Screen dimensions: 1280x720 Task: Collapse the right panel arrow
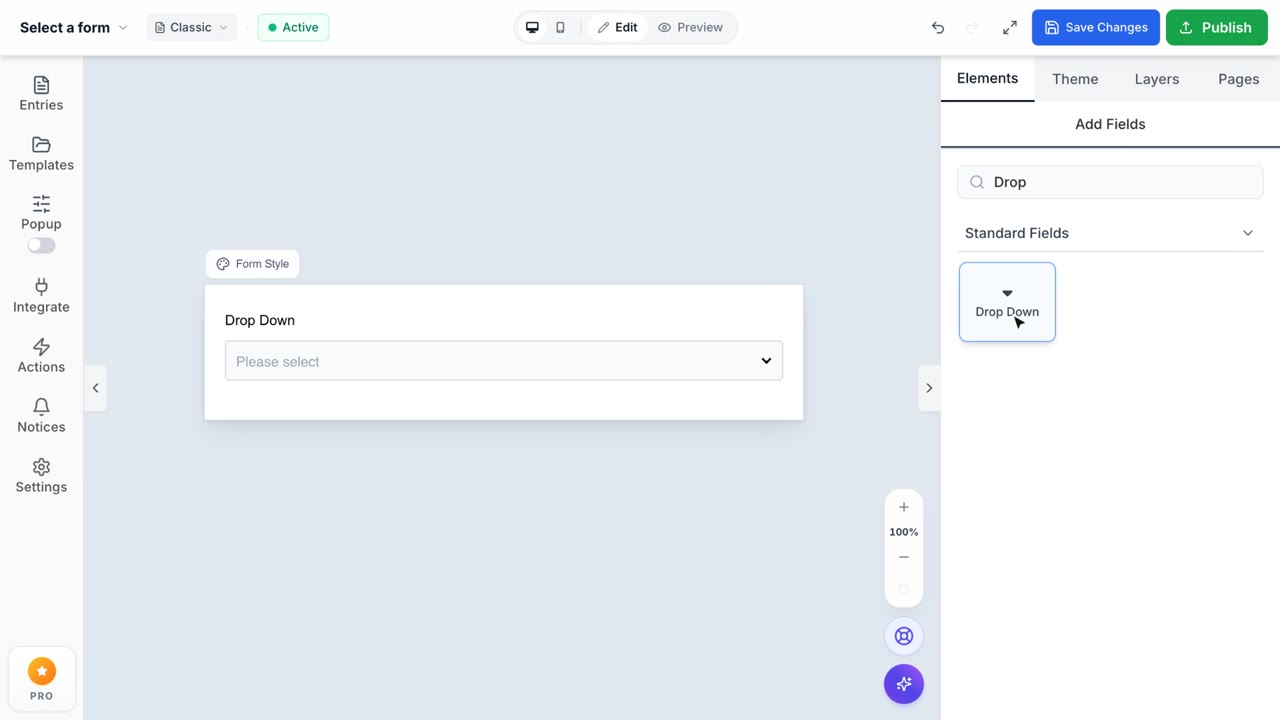929,388
